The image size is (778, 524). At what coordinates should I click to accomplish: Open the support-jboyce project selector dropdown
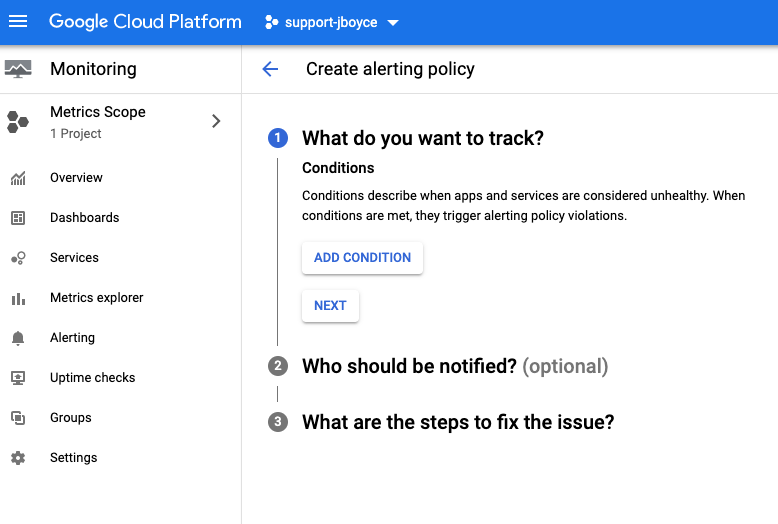[332, 22]
